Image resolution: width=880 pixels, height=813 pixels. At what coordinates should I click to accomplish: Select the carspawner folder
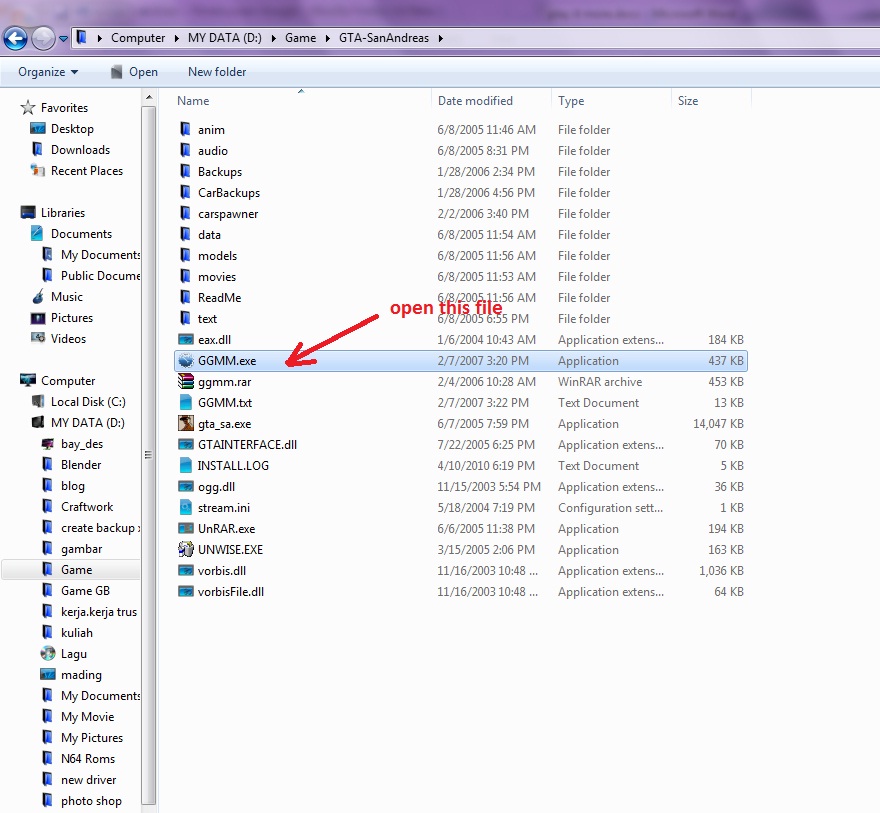pyautogui.click(x=228, y=214)
